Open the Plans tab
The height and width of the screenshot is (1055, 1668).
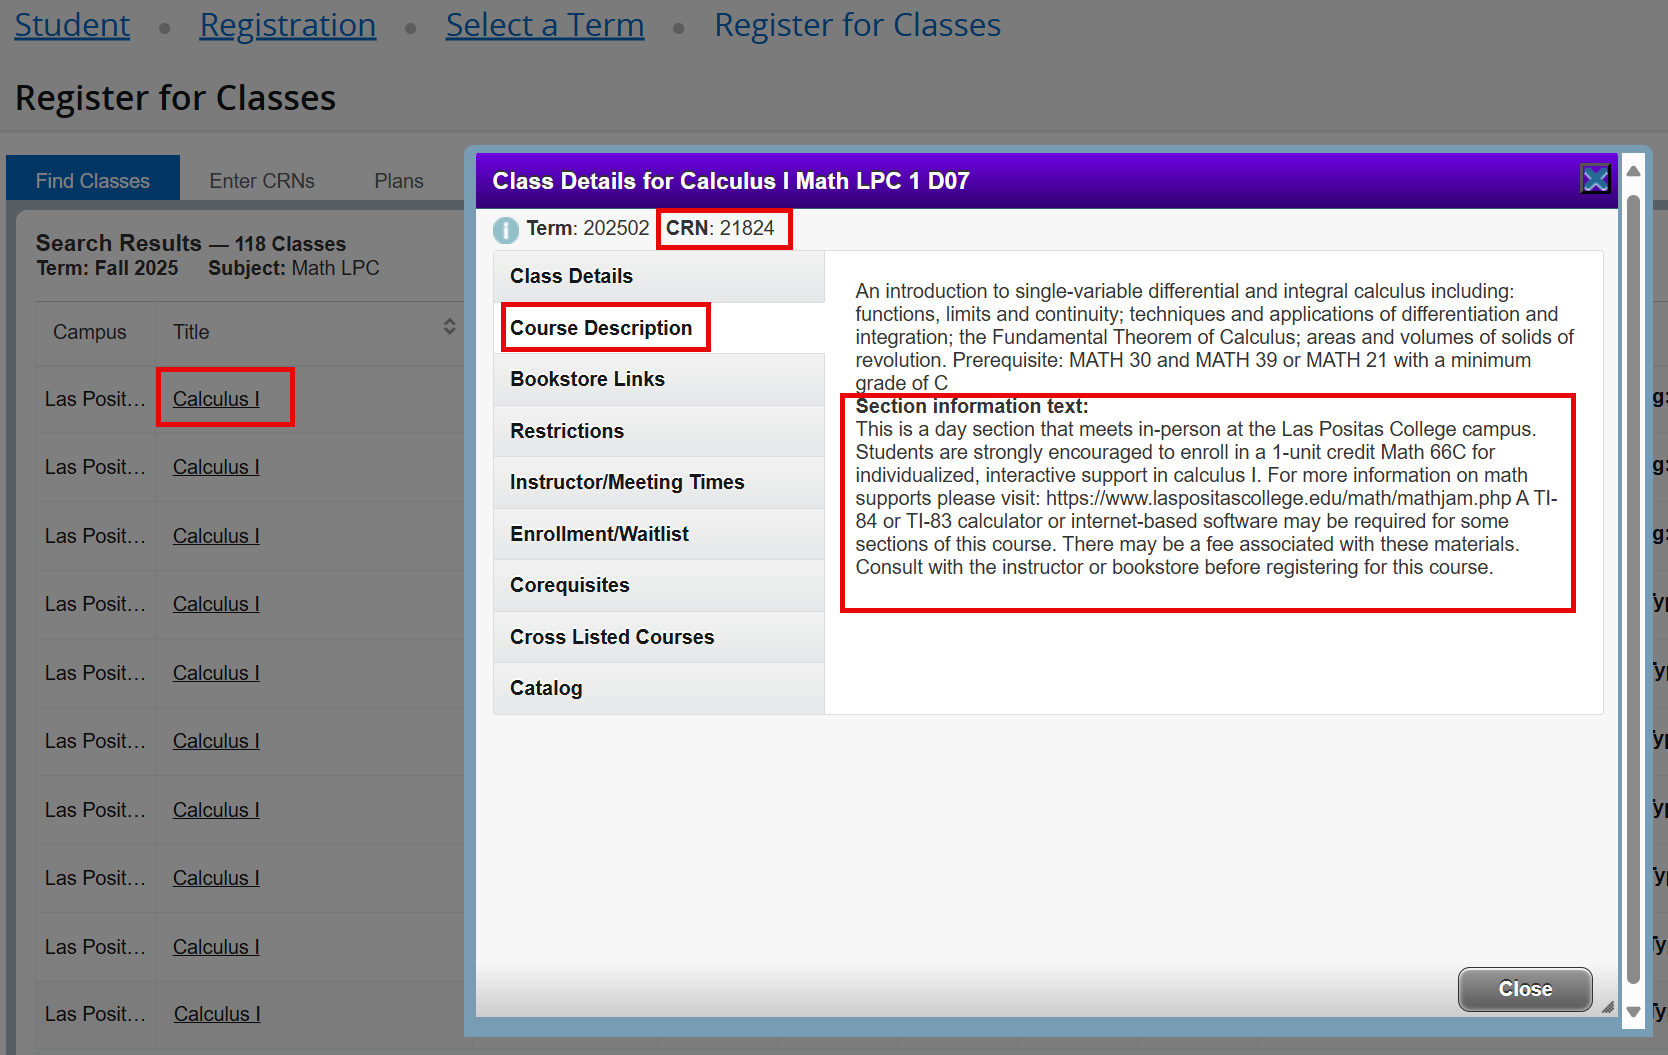coord(398,180)
